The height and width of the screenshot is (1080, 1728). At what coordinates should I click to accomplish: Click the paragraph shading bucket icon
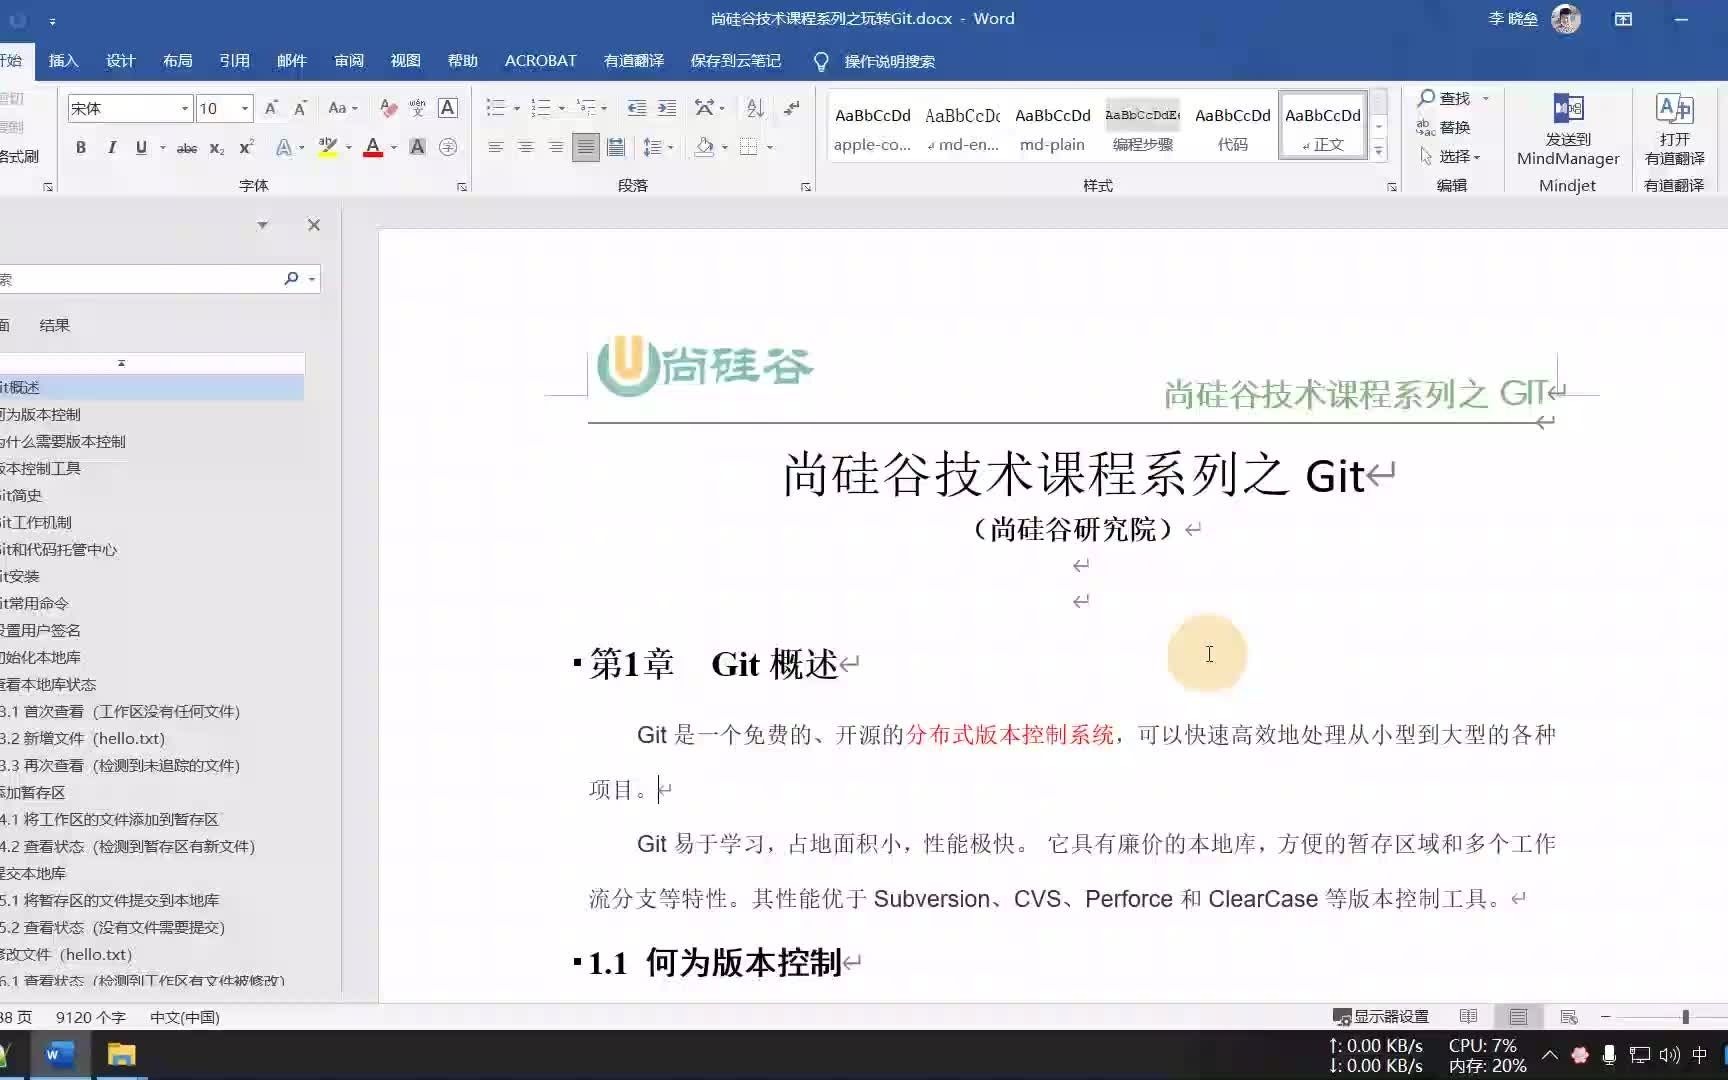(705, 148)
